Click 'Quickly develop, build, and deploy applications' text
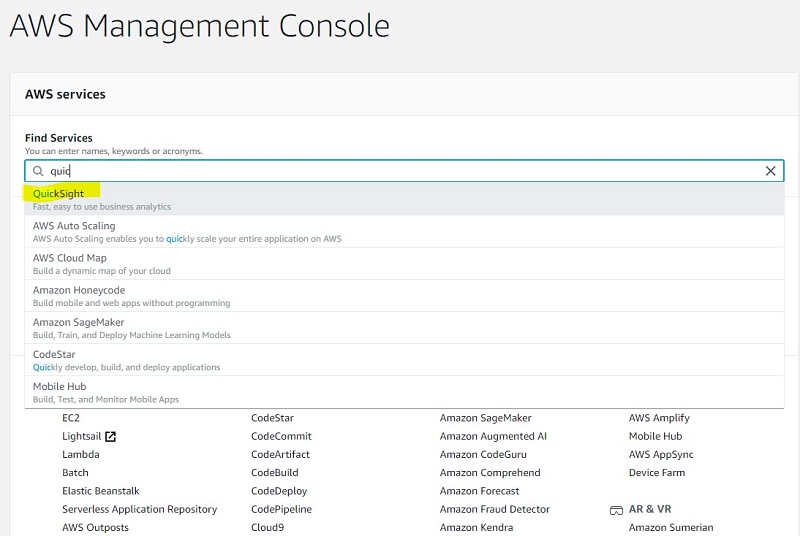The height and width of the screenshot is (536, 800). click(x=127, y=367)
